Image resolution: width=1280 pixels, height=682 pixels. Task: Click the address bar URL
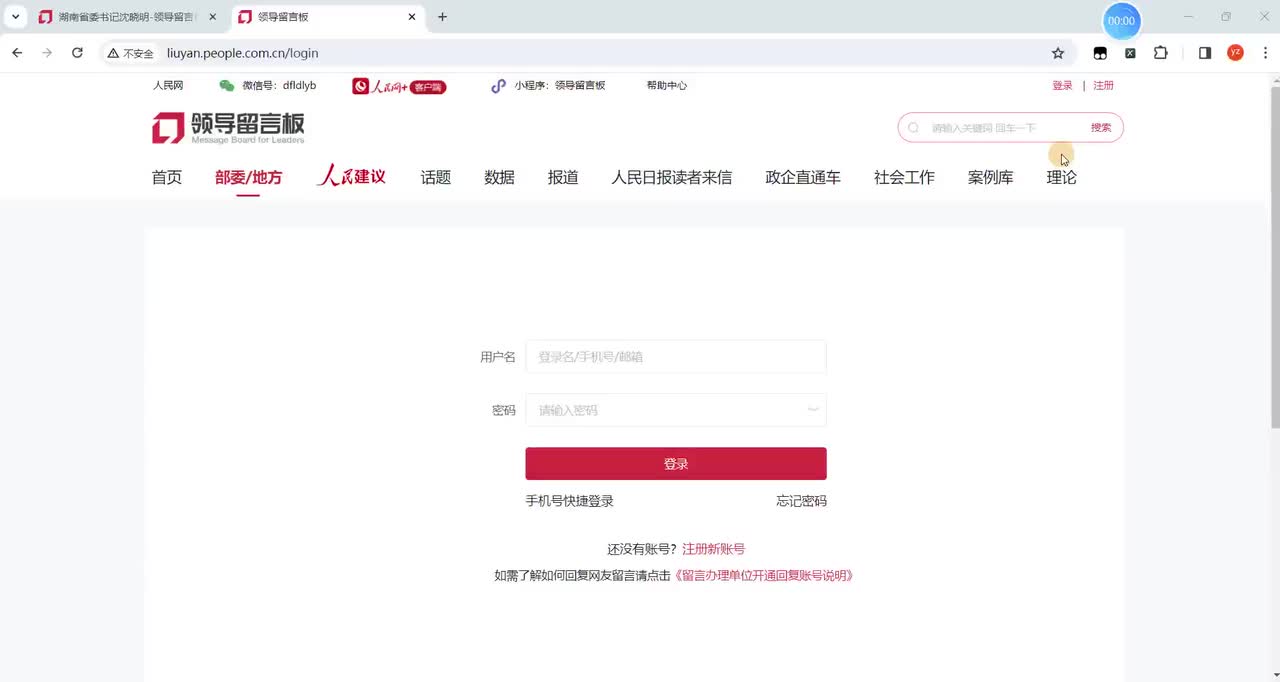pyautogui.click(x=243, y=53)
